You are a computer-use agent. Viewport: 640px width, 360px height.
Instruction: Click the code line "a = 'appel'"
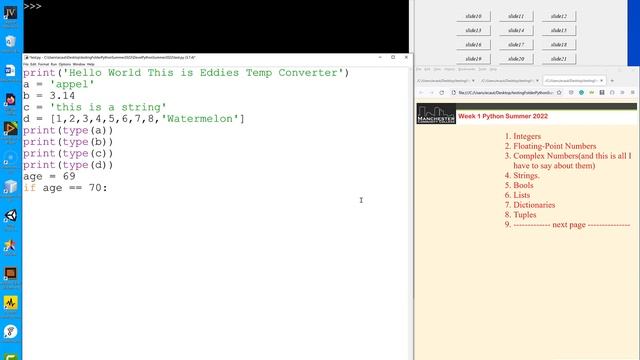(x=59, y=84)
